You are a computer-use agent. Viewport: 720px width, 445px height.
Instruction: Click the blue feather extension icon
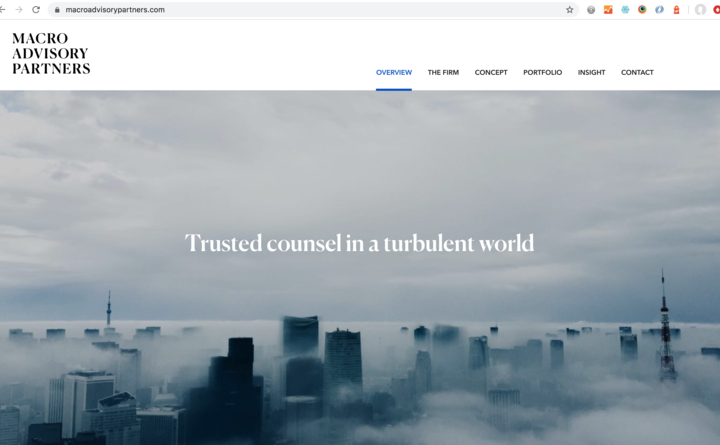(x=659, y=9)
